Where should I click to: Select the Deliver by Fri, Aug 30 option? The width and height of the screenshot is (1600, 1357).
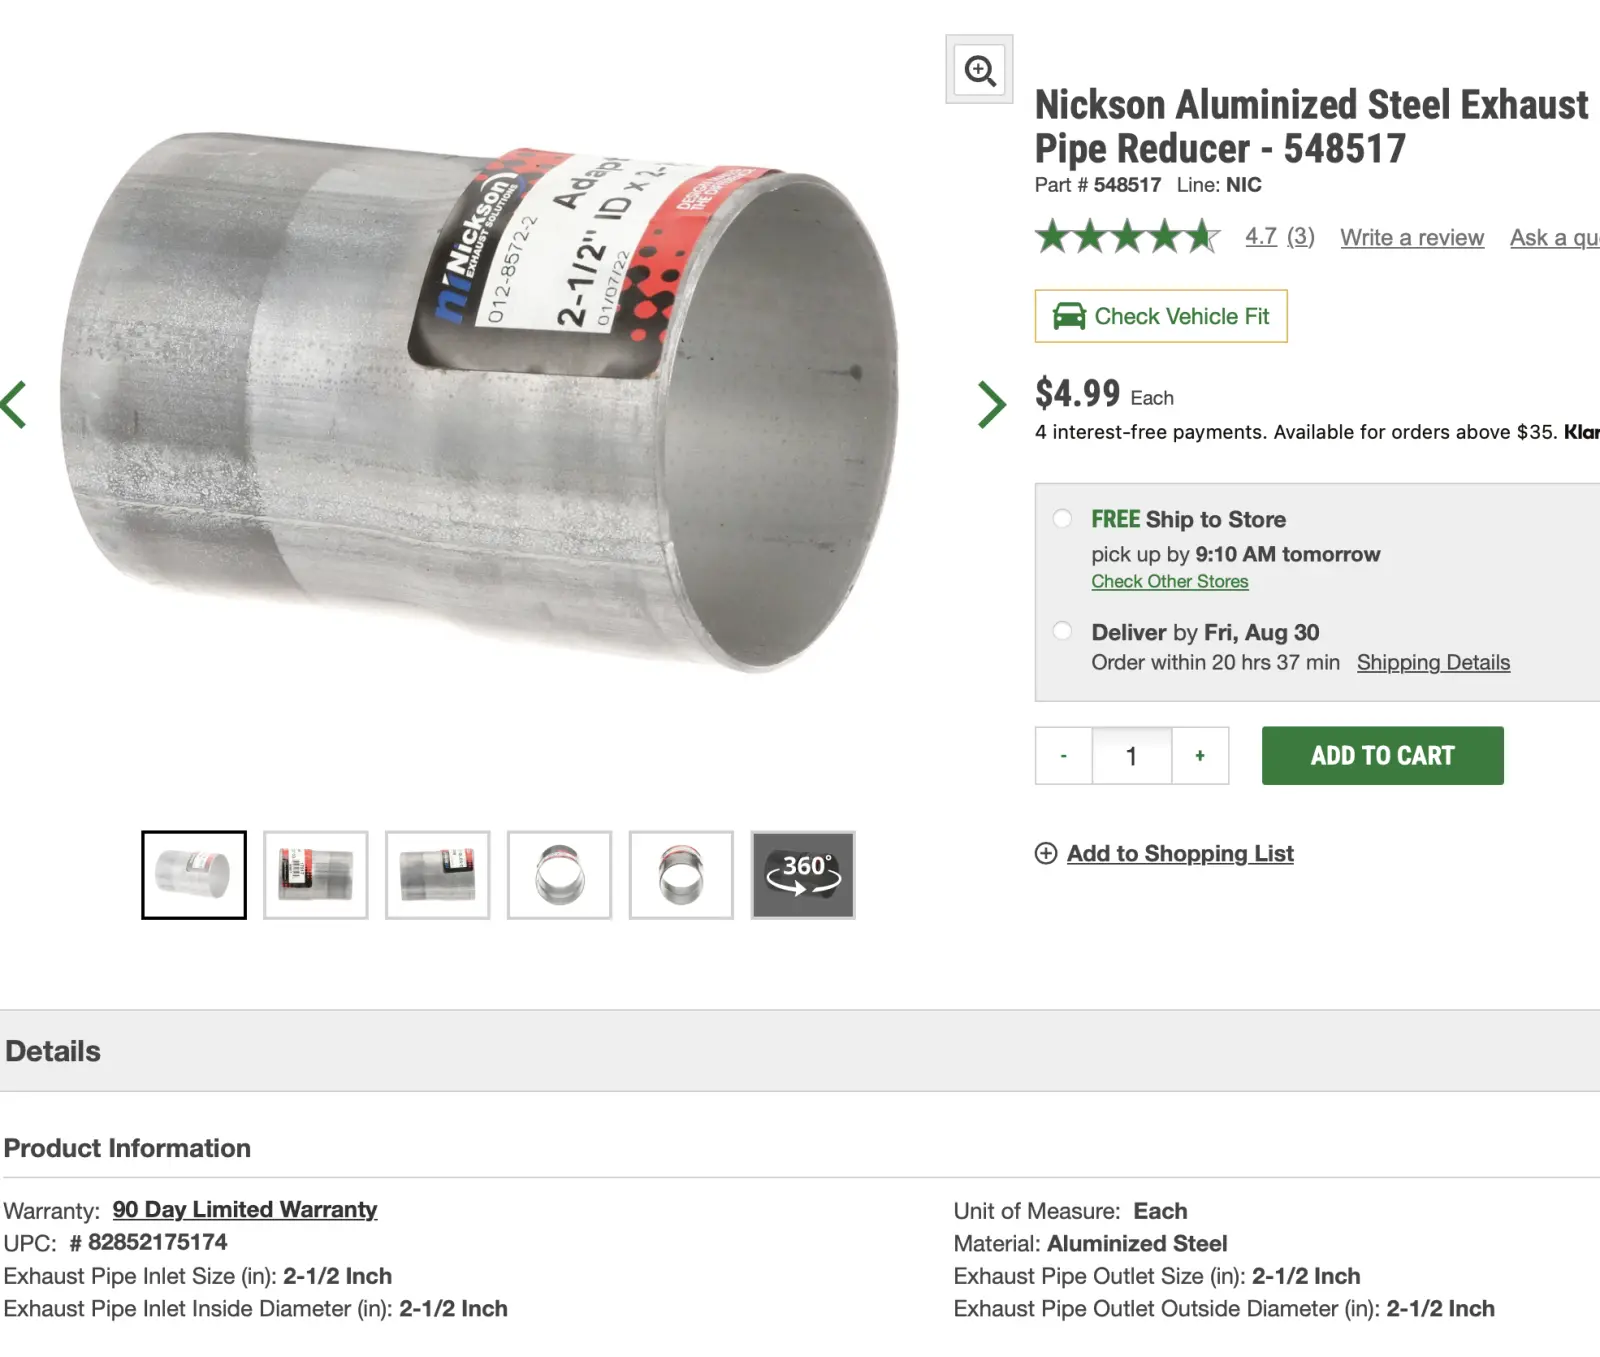[1063, 631]
